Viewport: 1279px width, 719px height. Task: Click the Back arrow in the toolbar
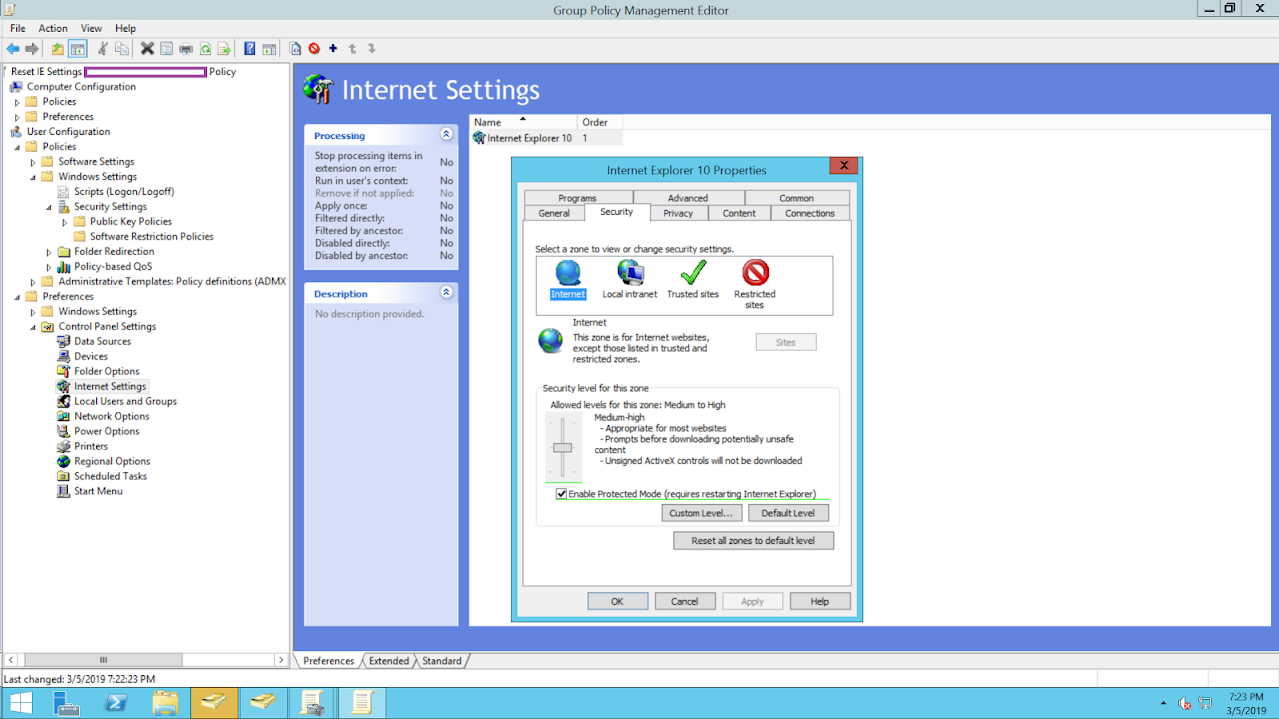(x=13, y=49)
